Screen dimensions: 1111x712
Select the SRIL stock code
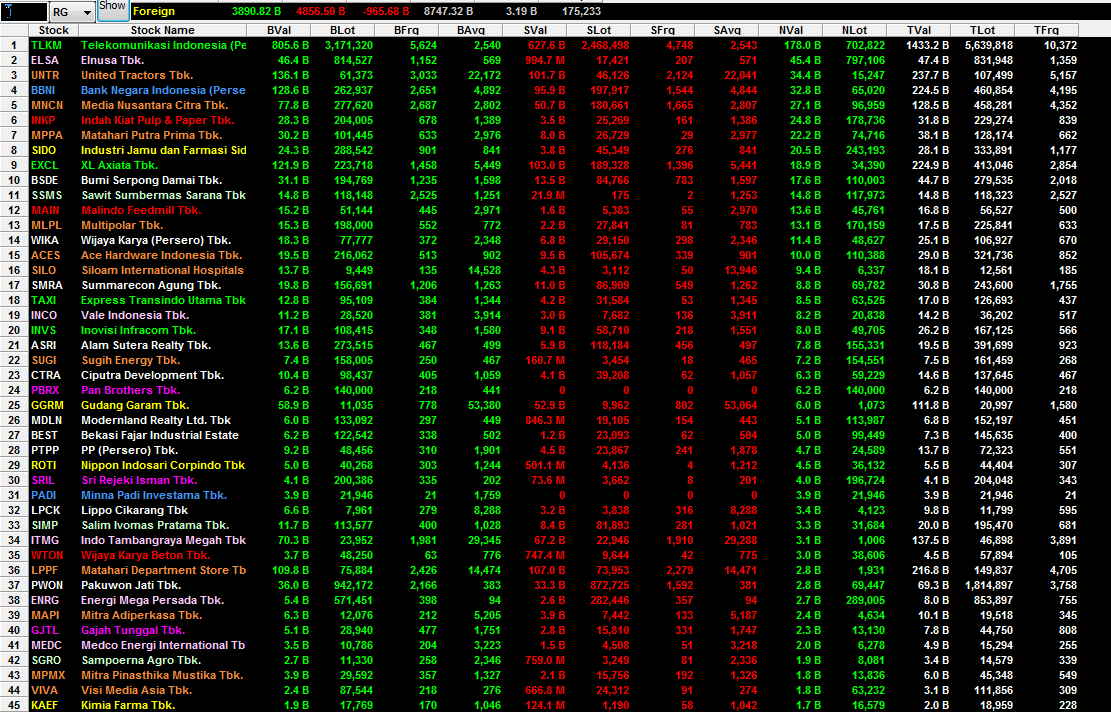coord(43,480)
